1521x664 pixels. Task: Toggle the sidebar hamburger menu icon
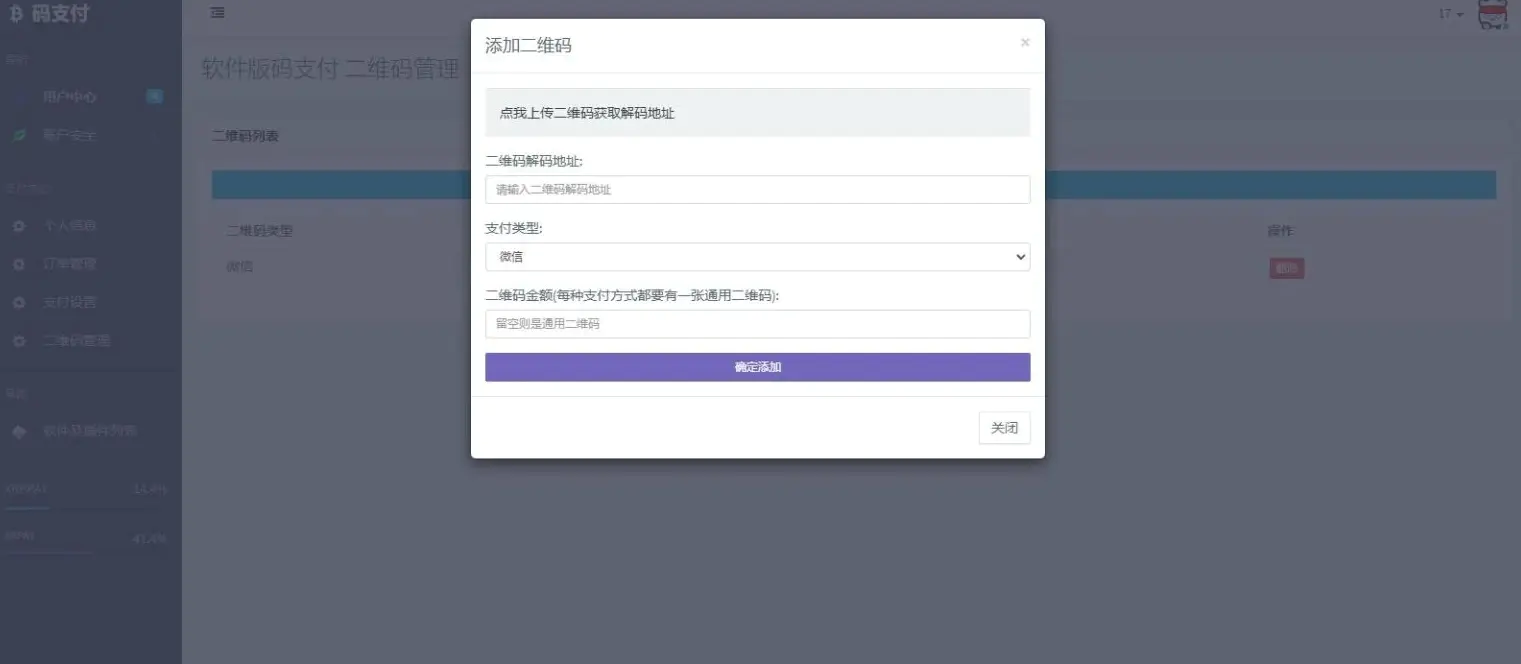click(217, 13)
